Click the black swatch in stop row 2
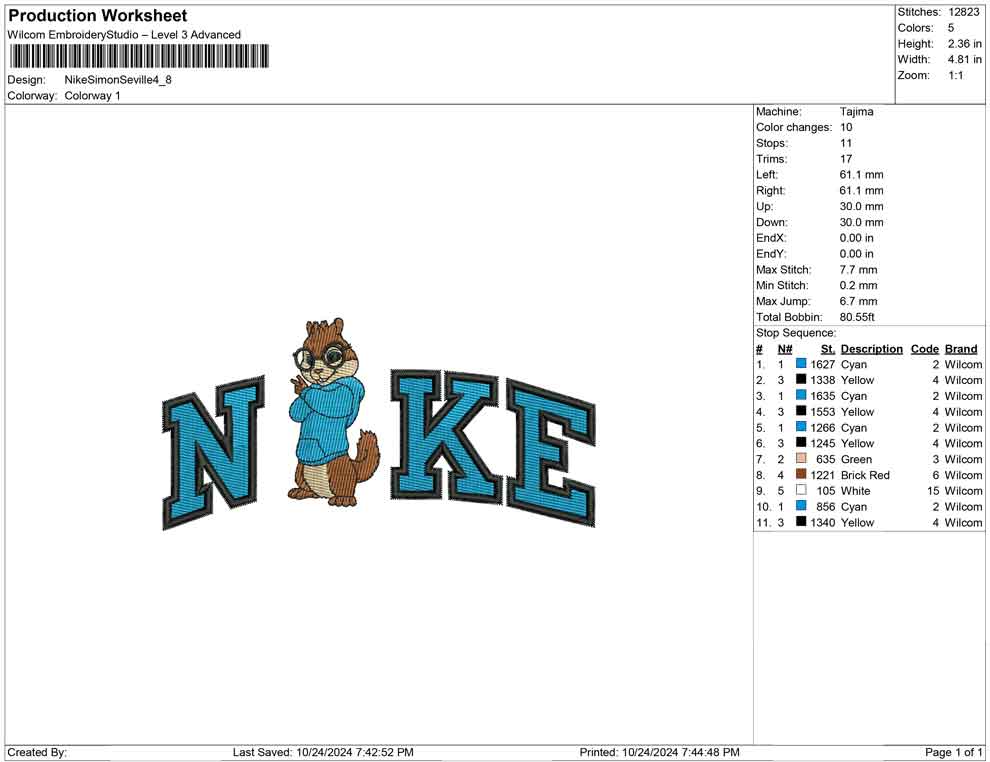Image resolution: width=990 pixels, height=762 pixels. pos(801,379)
